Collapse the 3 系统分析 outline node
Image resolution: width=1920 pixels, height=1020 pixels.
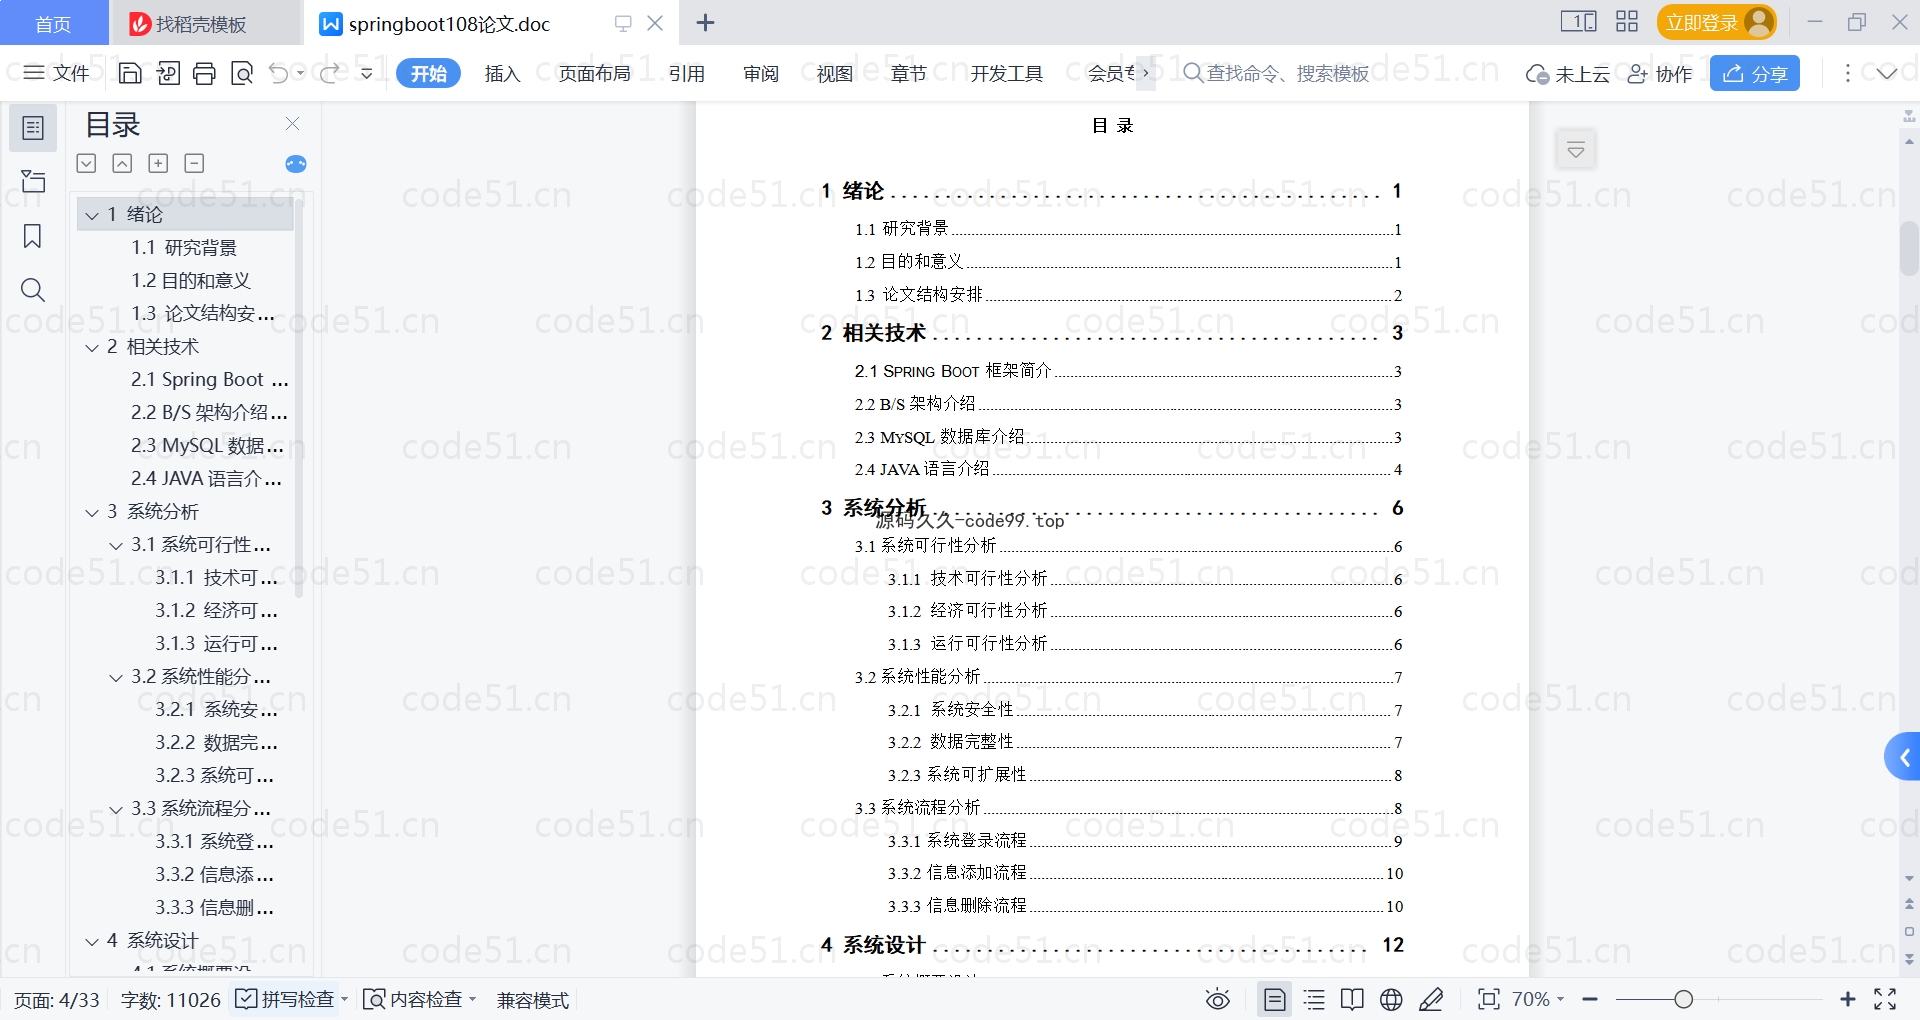pos(92,512)
